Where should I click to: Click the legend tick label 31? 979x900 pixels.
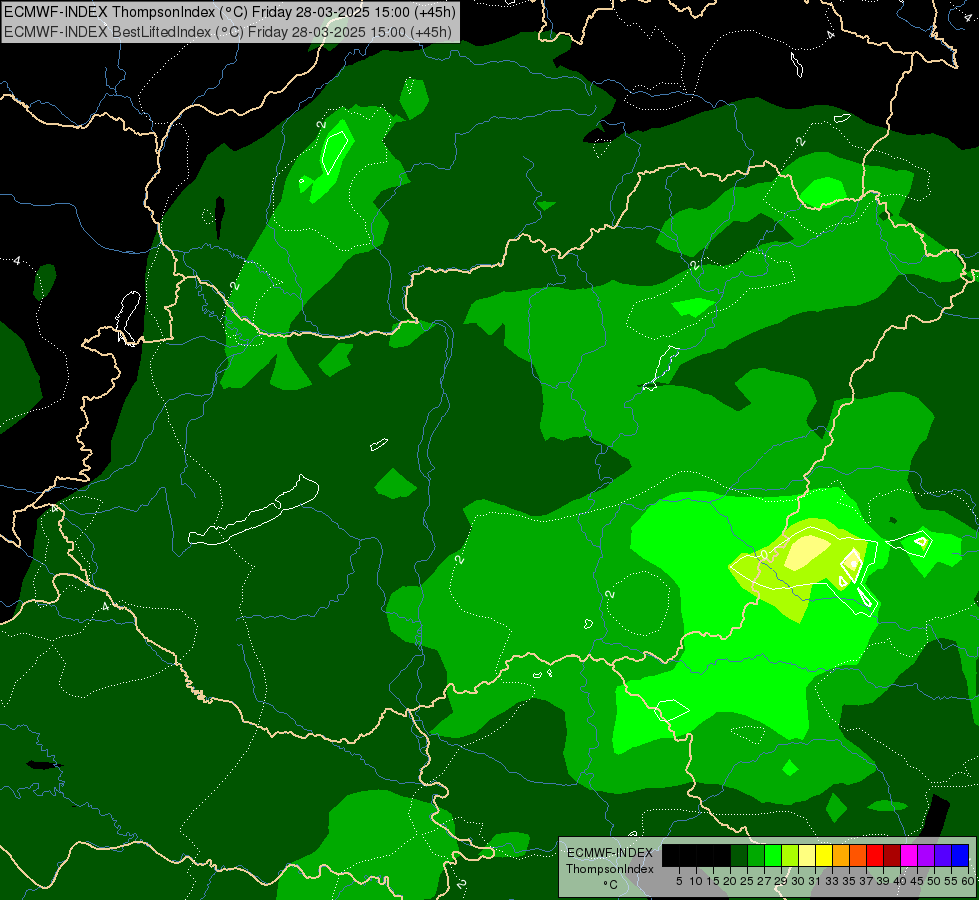coord(815,881)
